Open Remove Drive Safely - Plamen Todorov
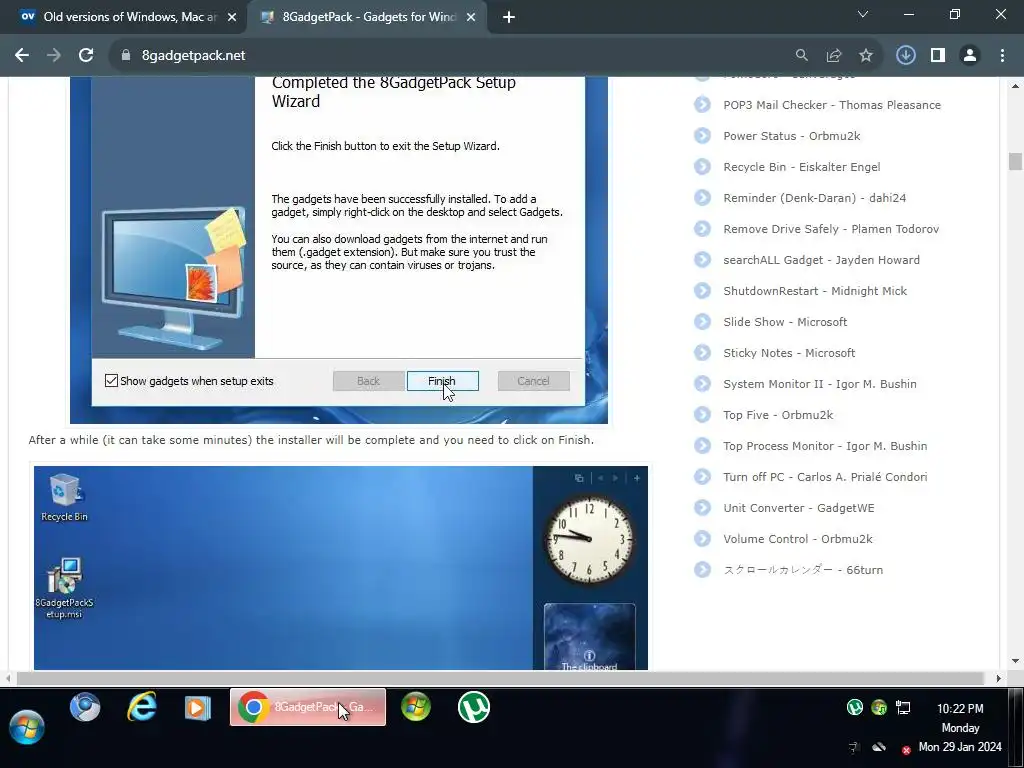Viewport: 1024px width, 768px height. tap(831, 229)
